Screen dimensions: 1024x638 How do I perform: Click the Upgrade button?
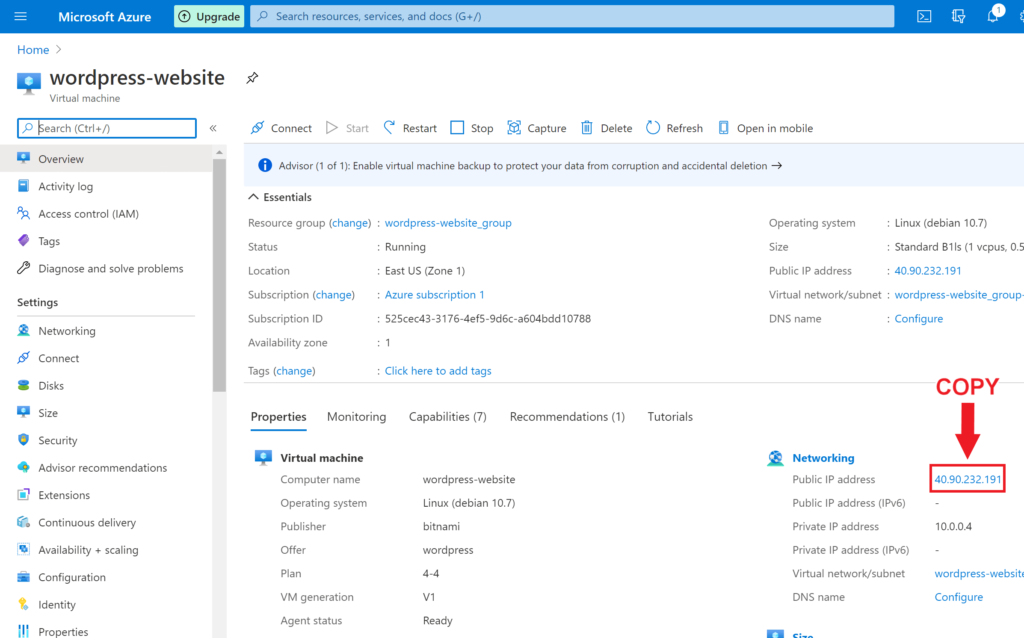pyautogui.click(x=209, y=16)
